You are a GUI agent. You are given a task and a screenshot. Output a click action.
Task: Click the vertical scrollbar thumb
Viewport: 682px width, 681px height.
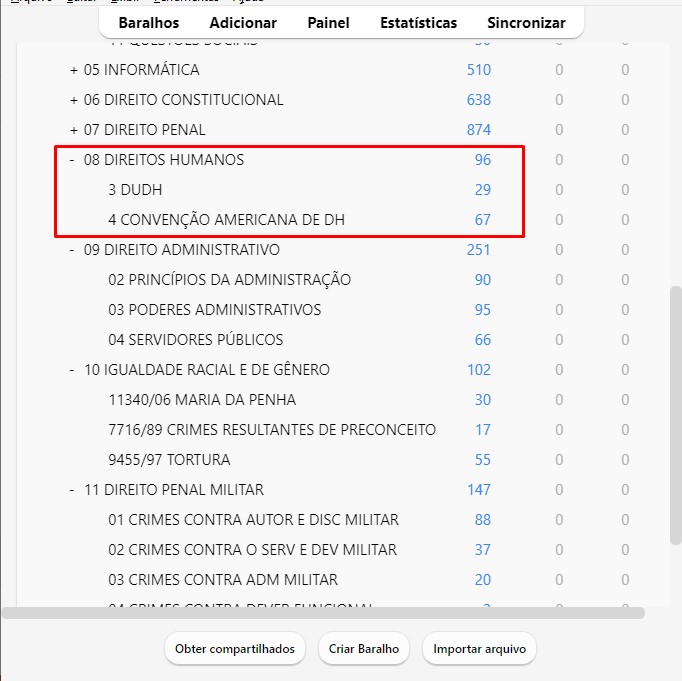(675, 415)
